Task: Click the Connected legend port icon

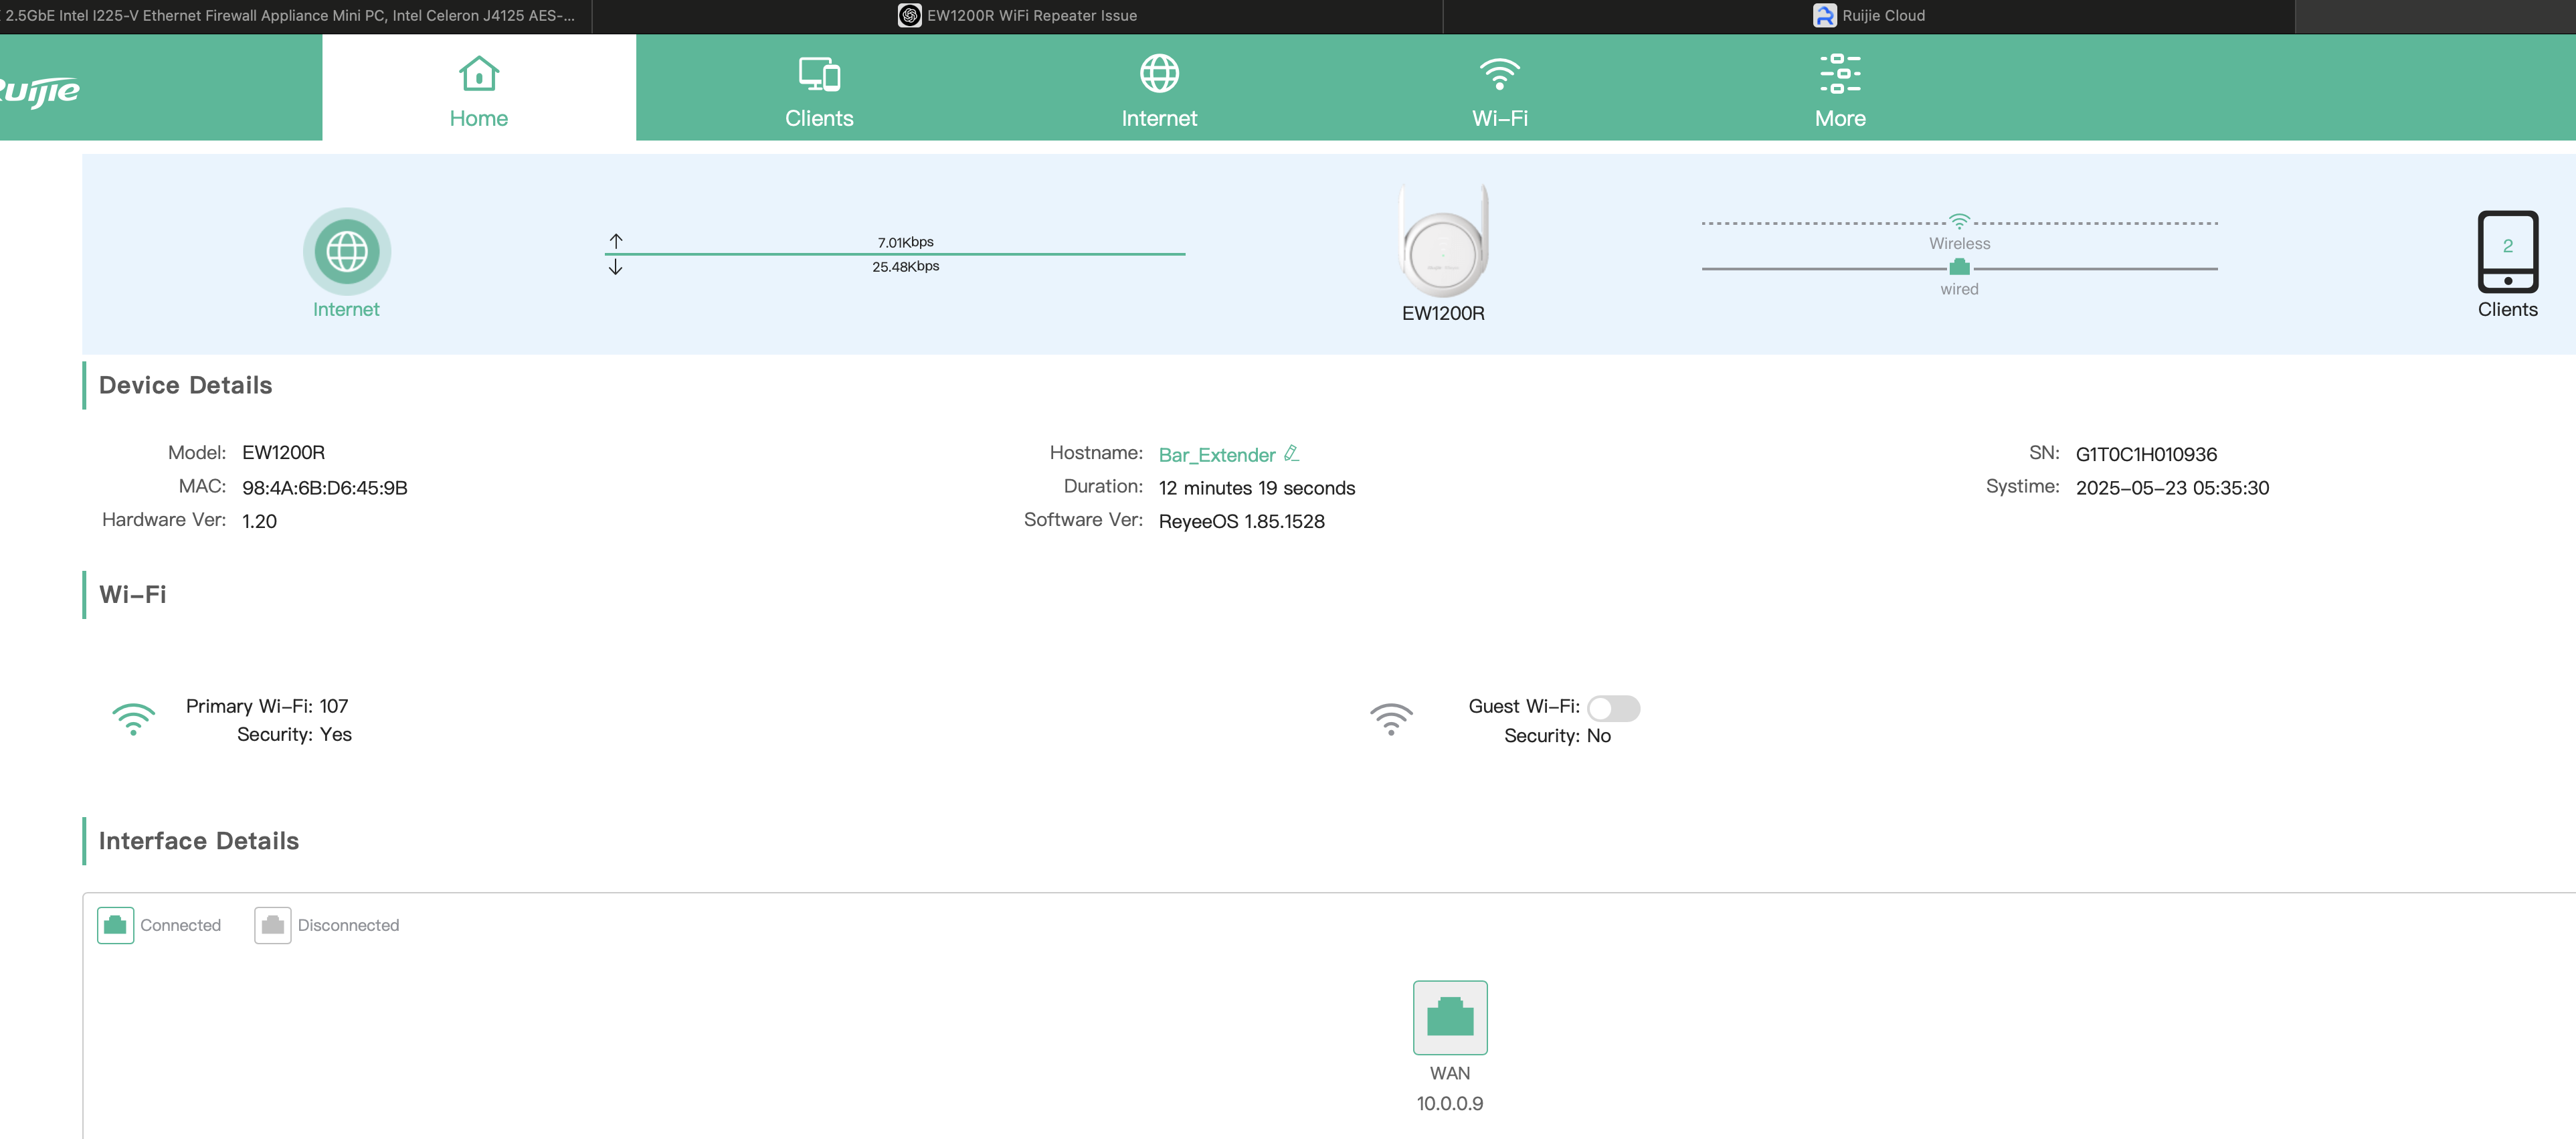Action: tap(115, 925)
